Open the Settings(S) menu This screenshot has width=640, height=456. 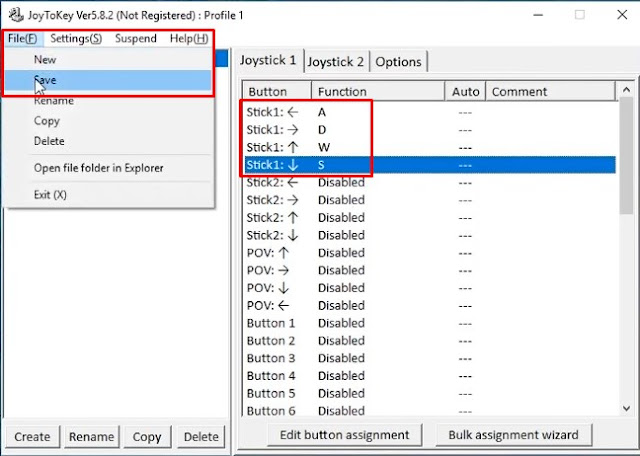point(76,38)
